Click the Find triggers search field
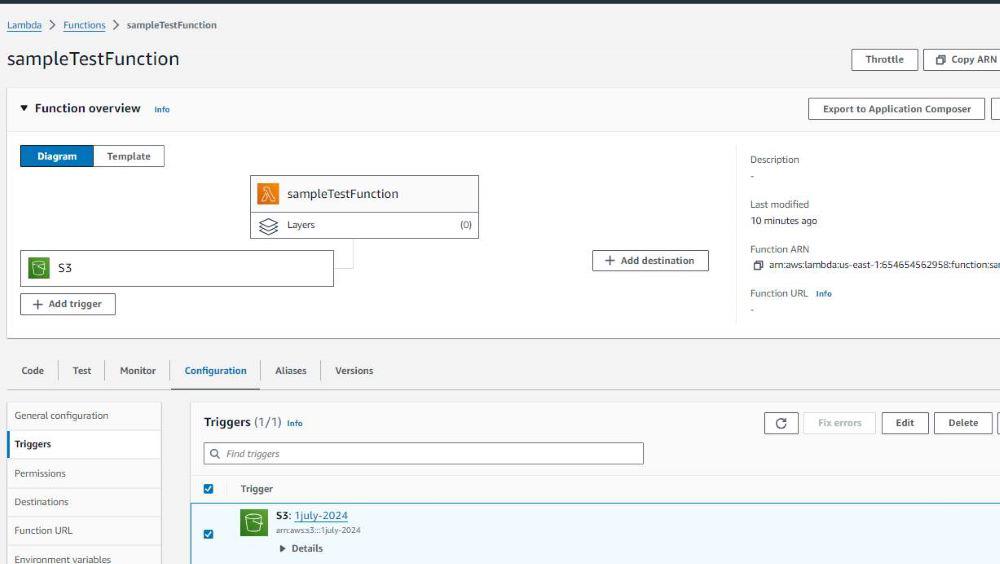The height and width of the screenshot is (564, 1000). click(423, 454)
